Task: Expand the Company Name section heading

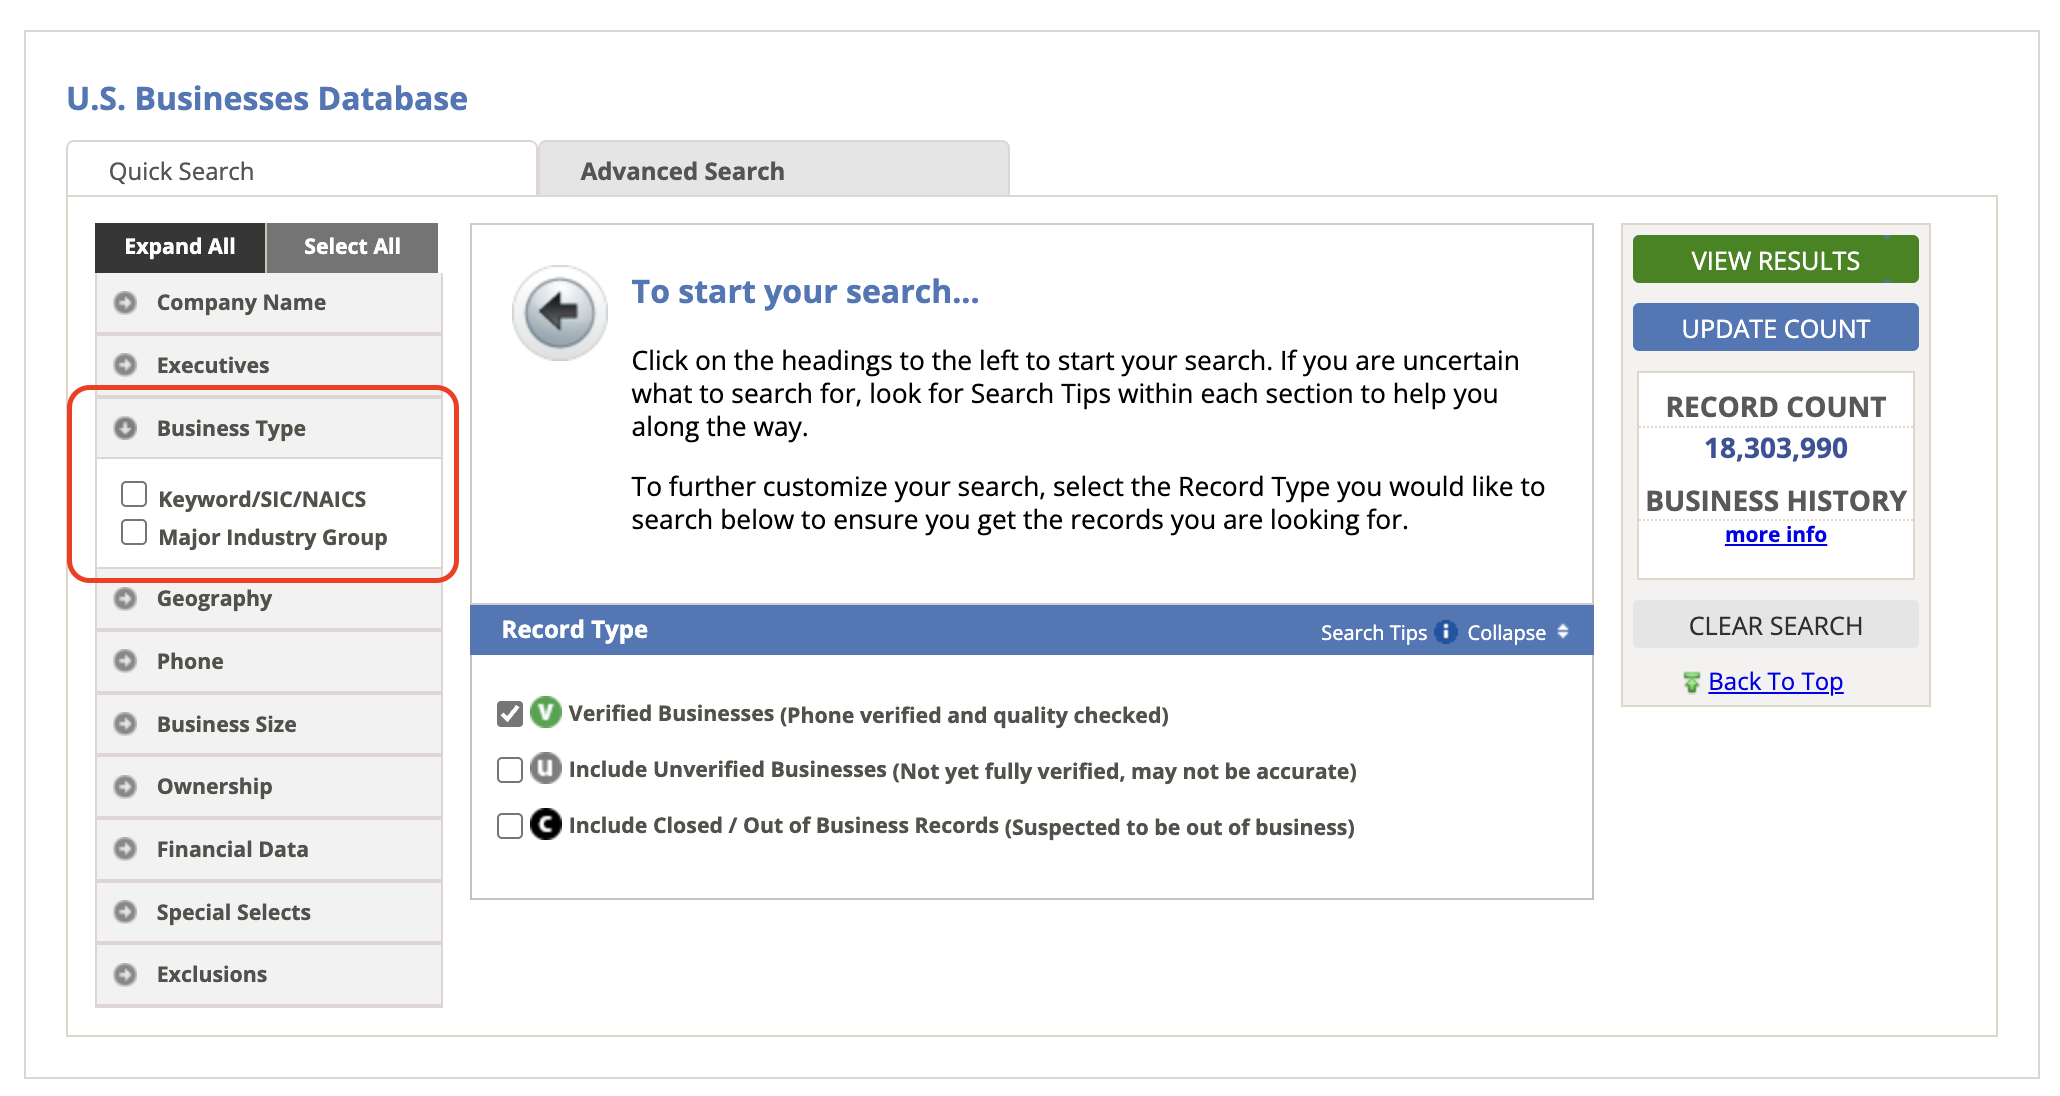Action: point(269,303)
